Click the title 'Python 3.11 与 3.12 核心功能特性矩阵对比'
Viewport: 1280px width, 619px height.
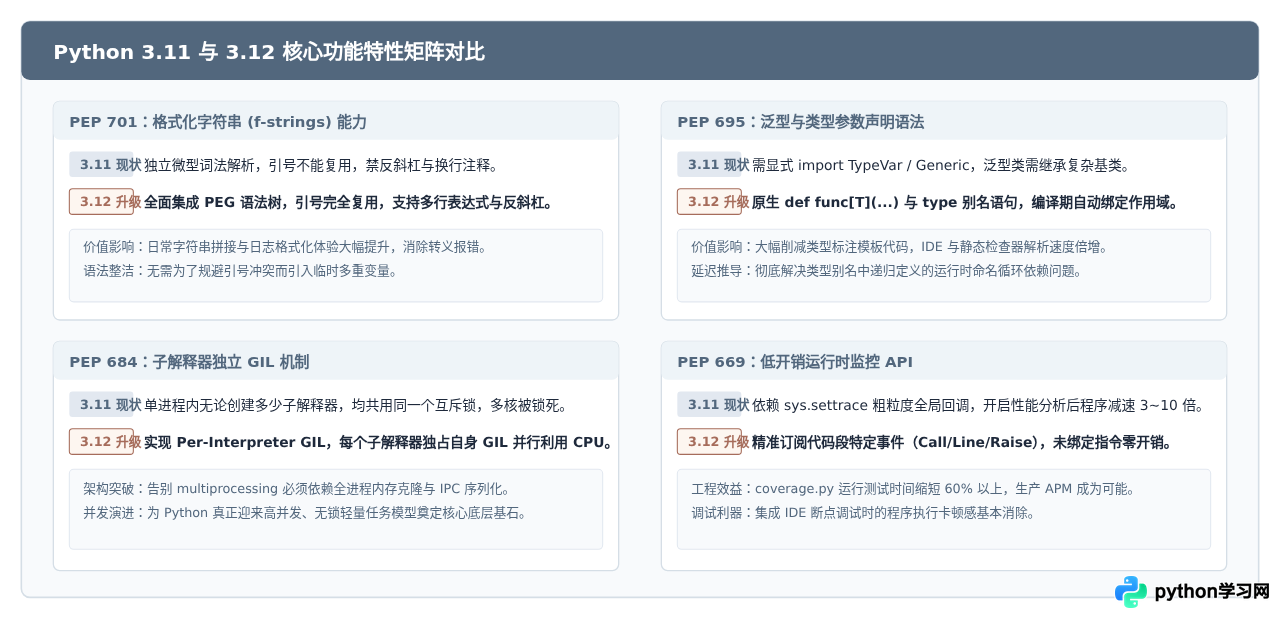269,52
